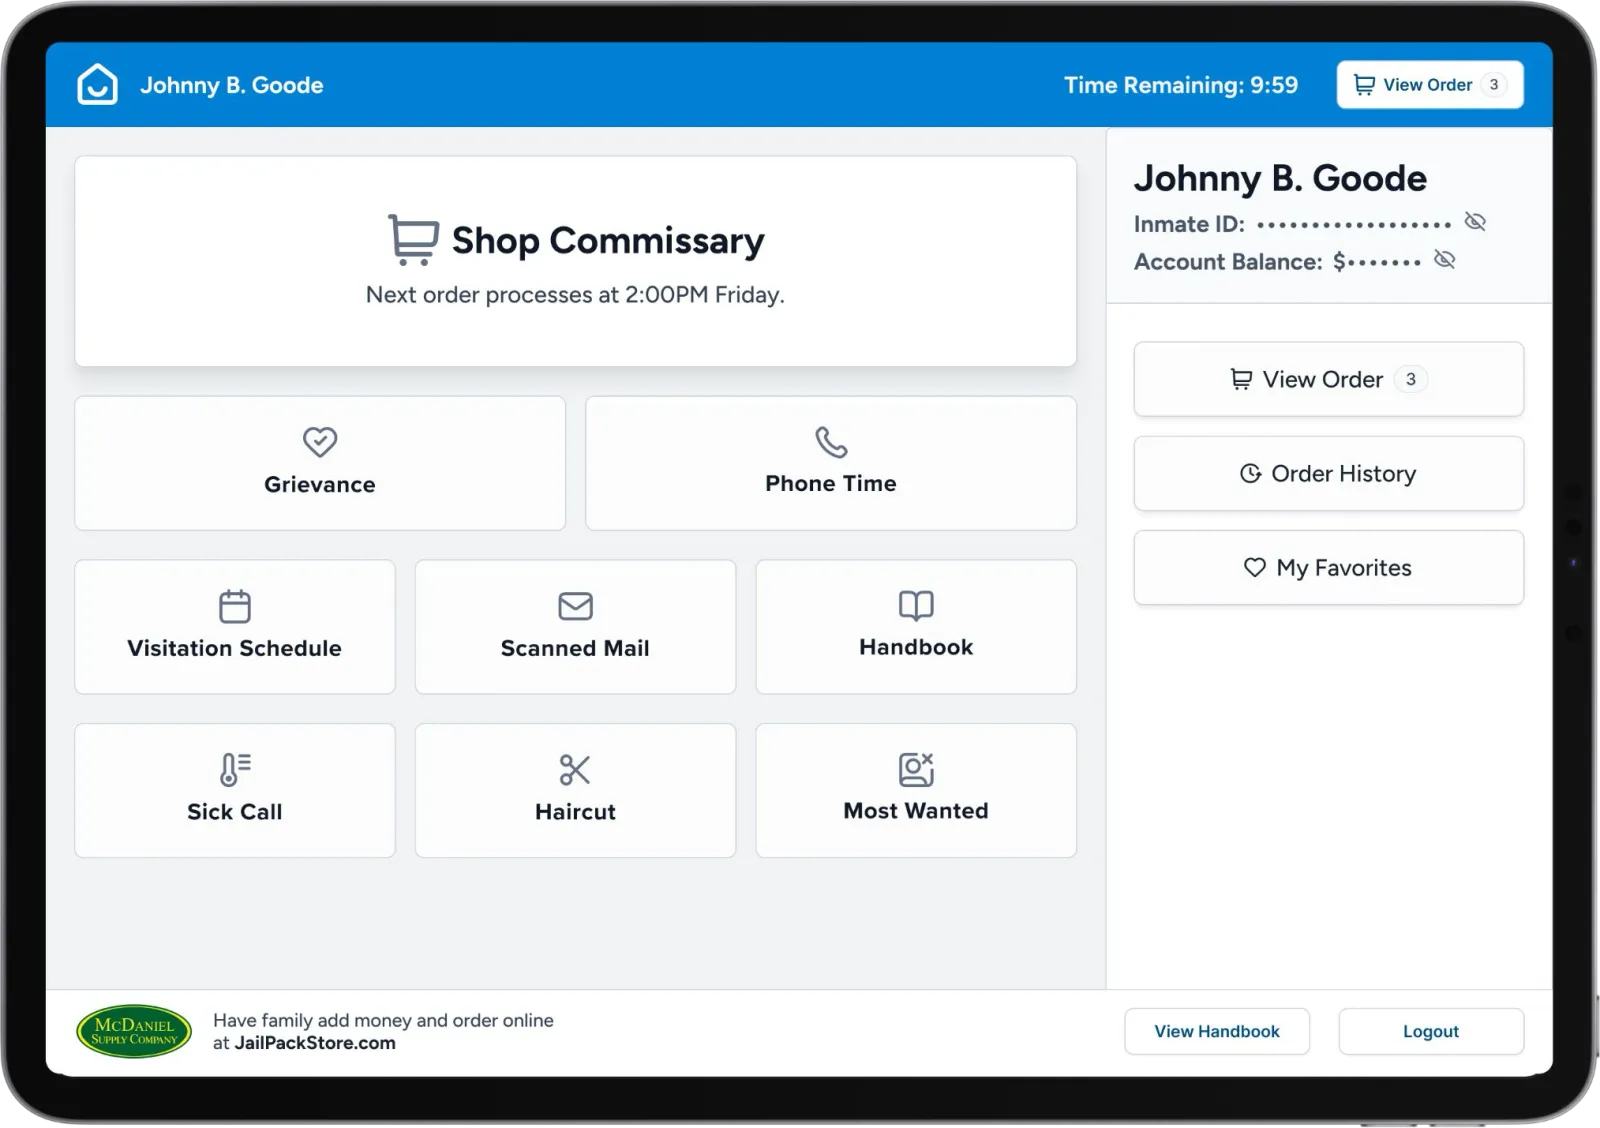The width and height of the screenshot is (1600, 1128).
Task: Click the cart icon in sidebar View Order
Action: point(1241,379)
